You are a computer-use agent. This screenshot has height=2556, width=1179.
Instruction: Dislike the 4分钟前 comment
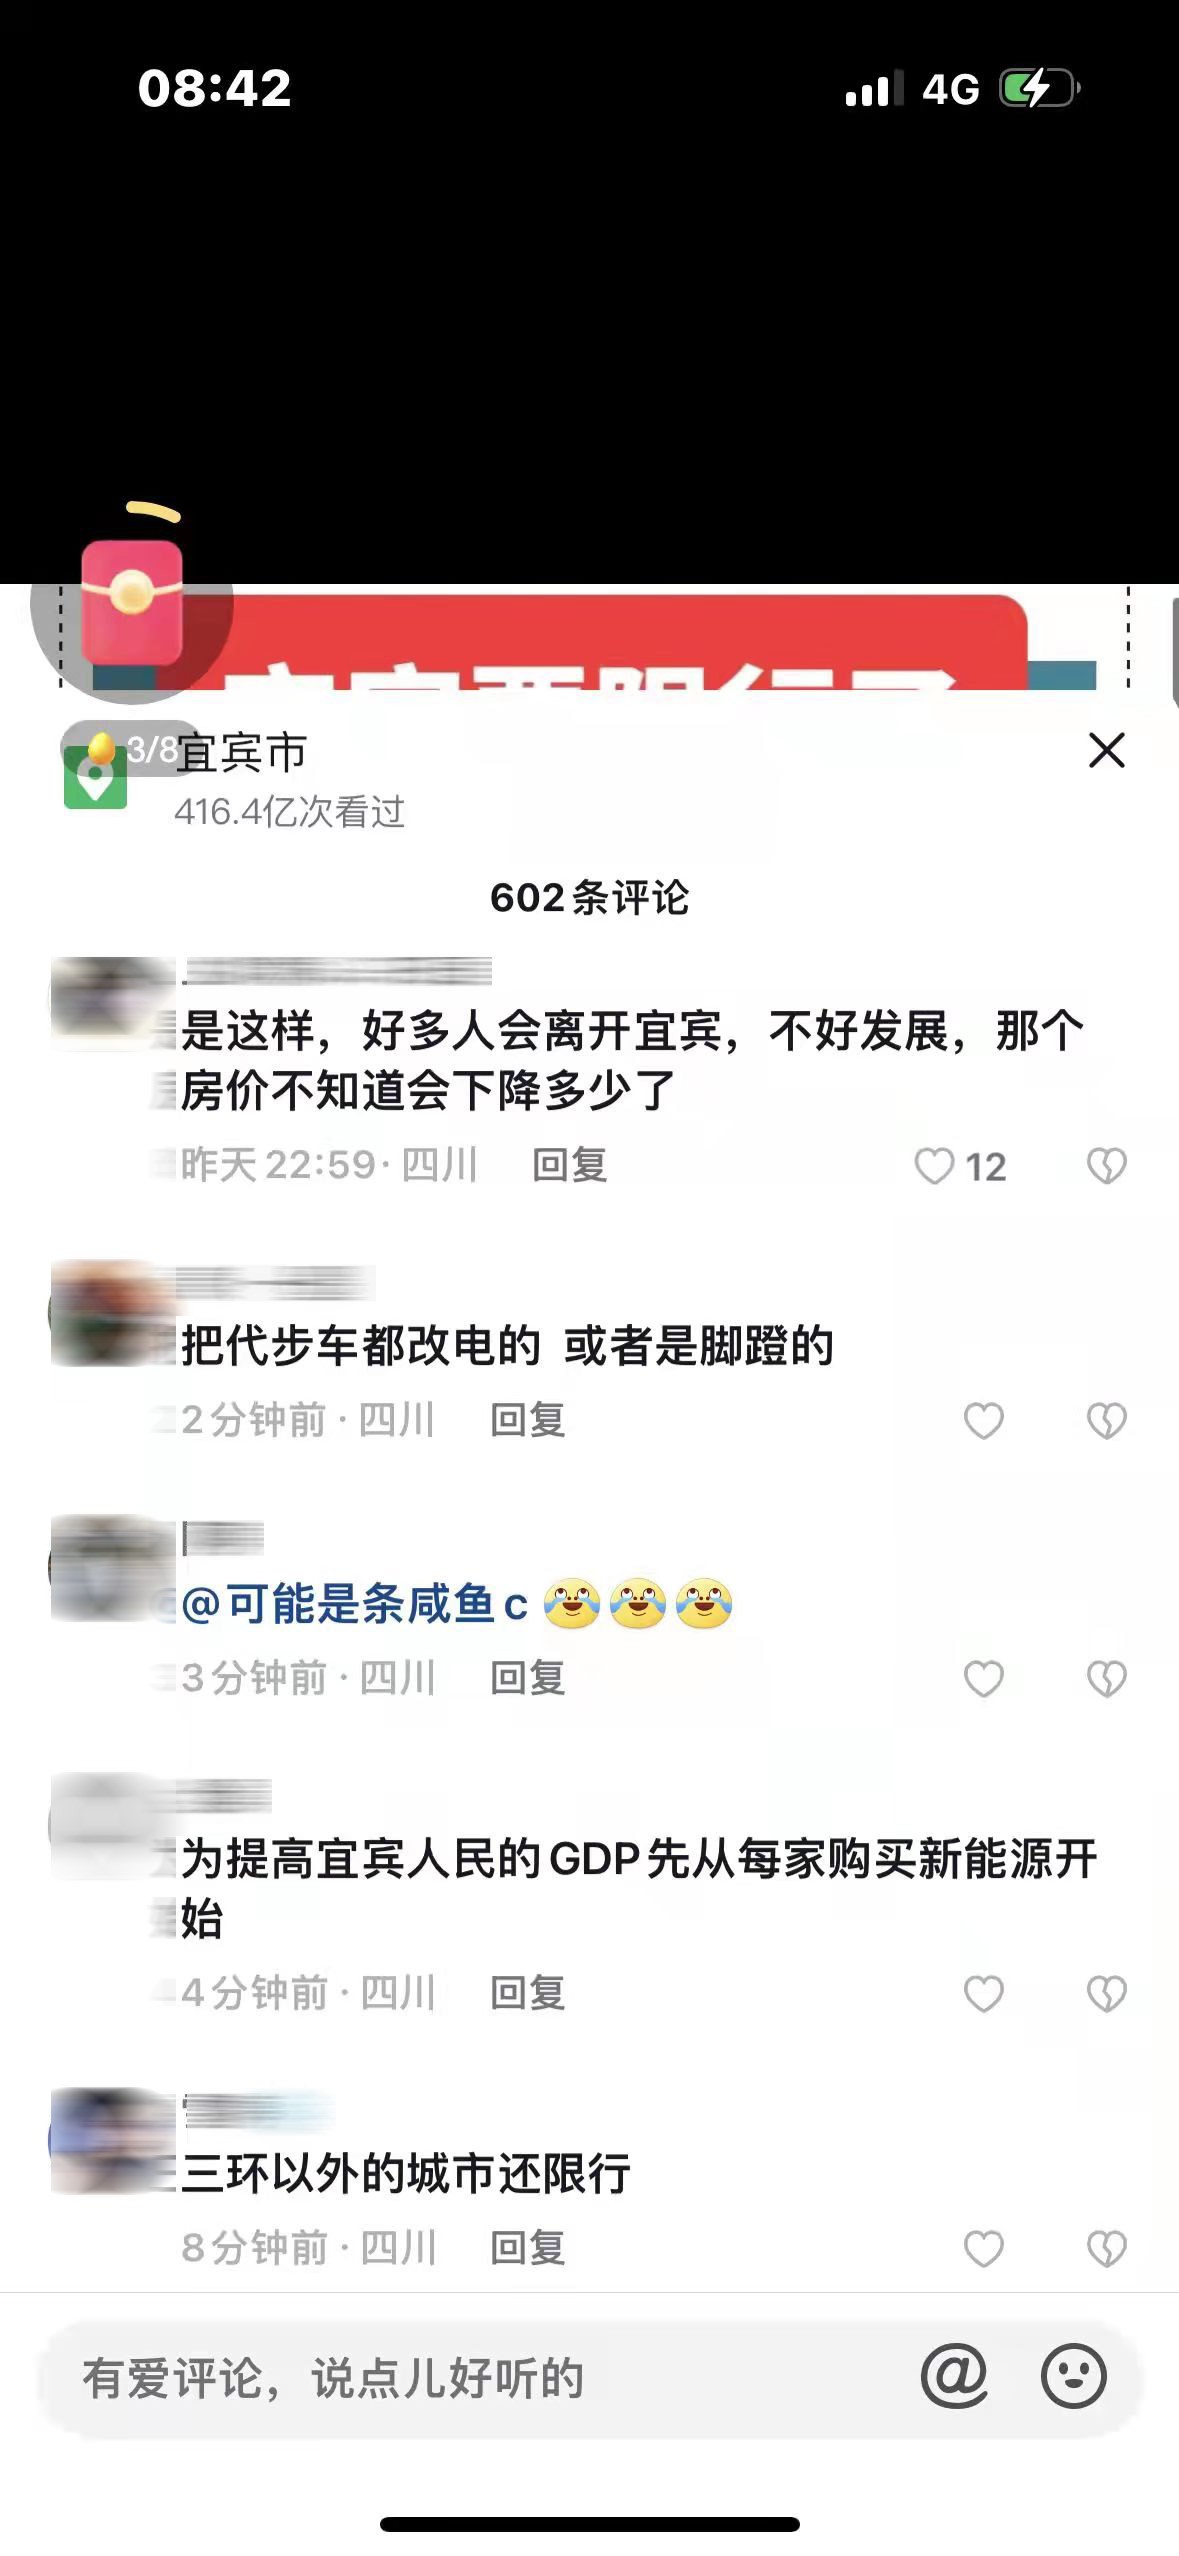coord(1106,1993)
